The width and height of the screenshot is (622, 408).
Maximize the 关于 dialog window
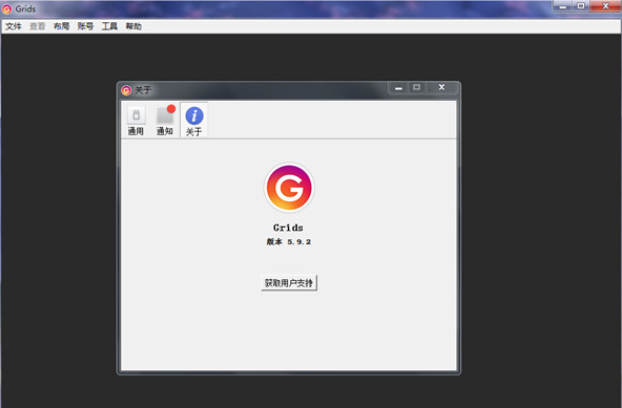coord(417,88)
